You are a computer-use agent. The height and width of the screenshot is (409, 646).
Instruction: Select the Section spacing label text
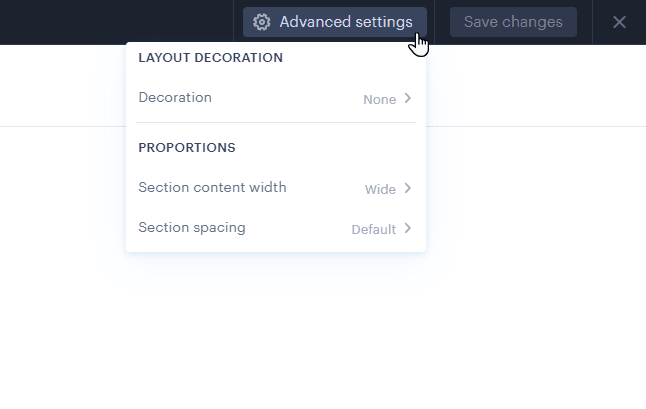[x=192, y=228]
